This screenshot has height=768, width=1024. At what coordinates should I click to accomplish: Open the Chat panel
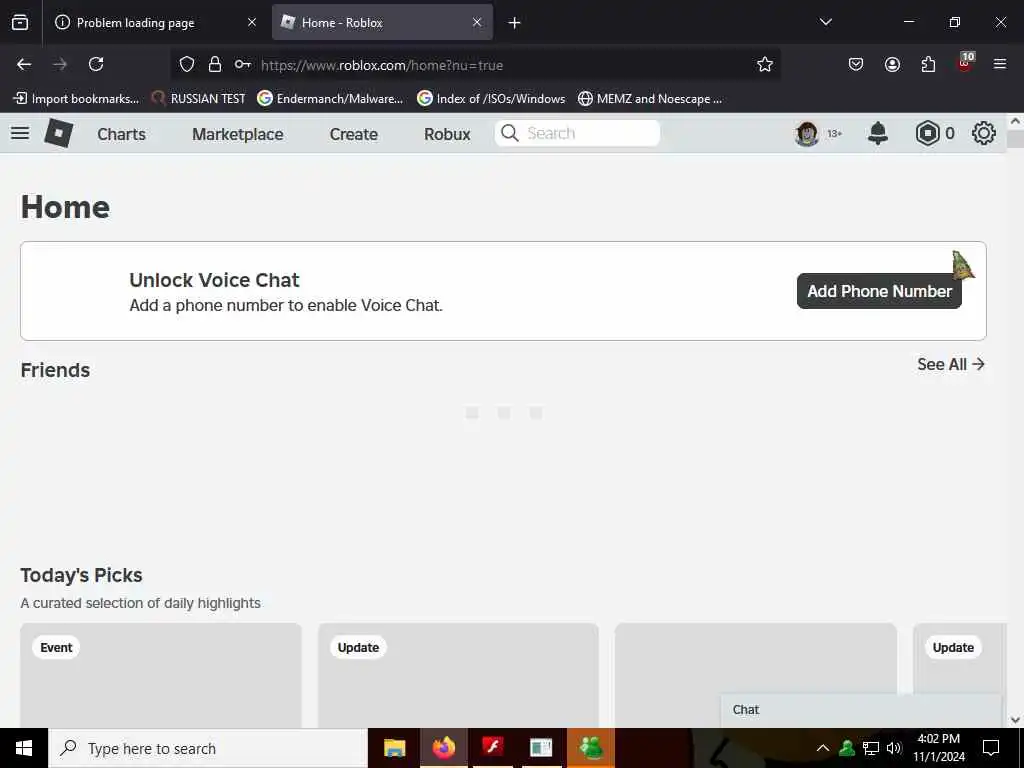[861, 710]
